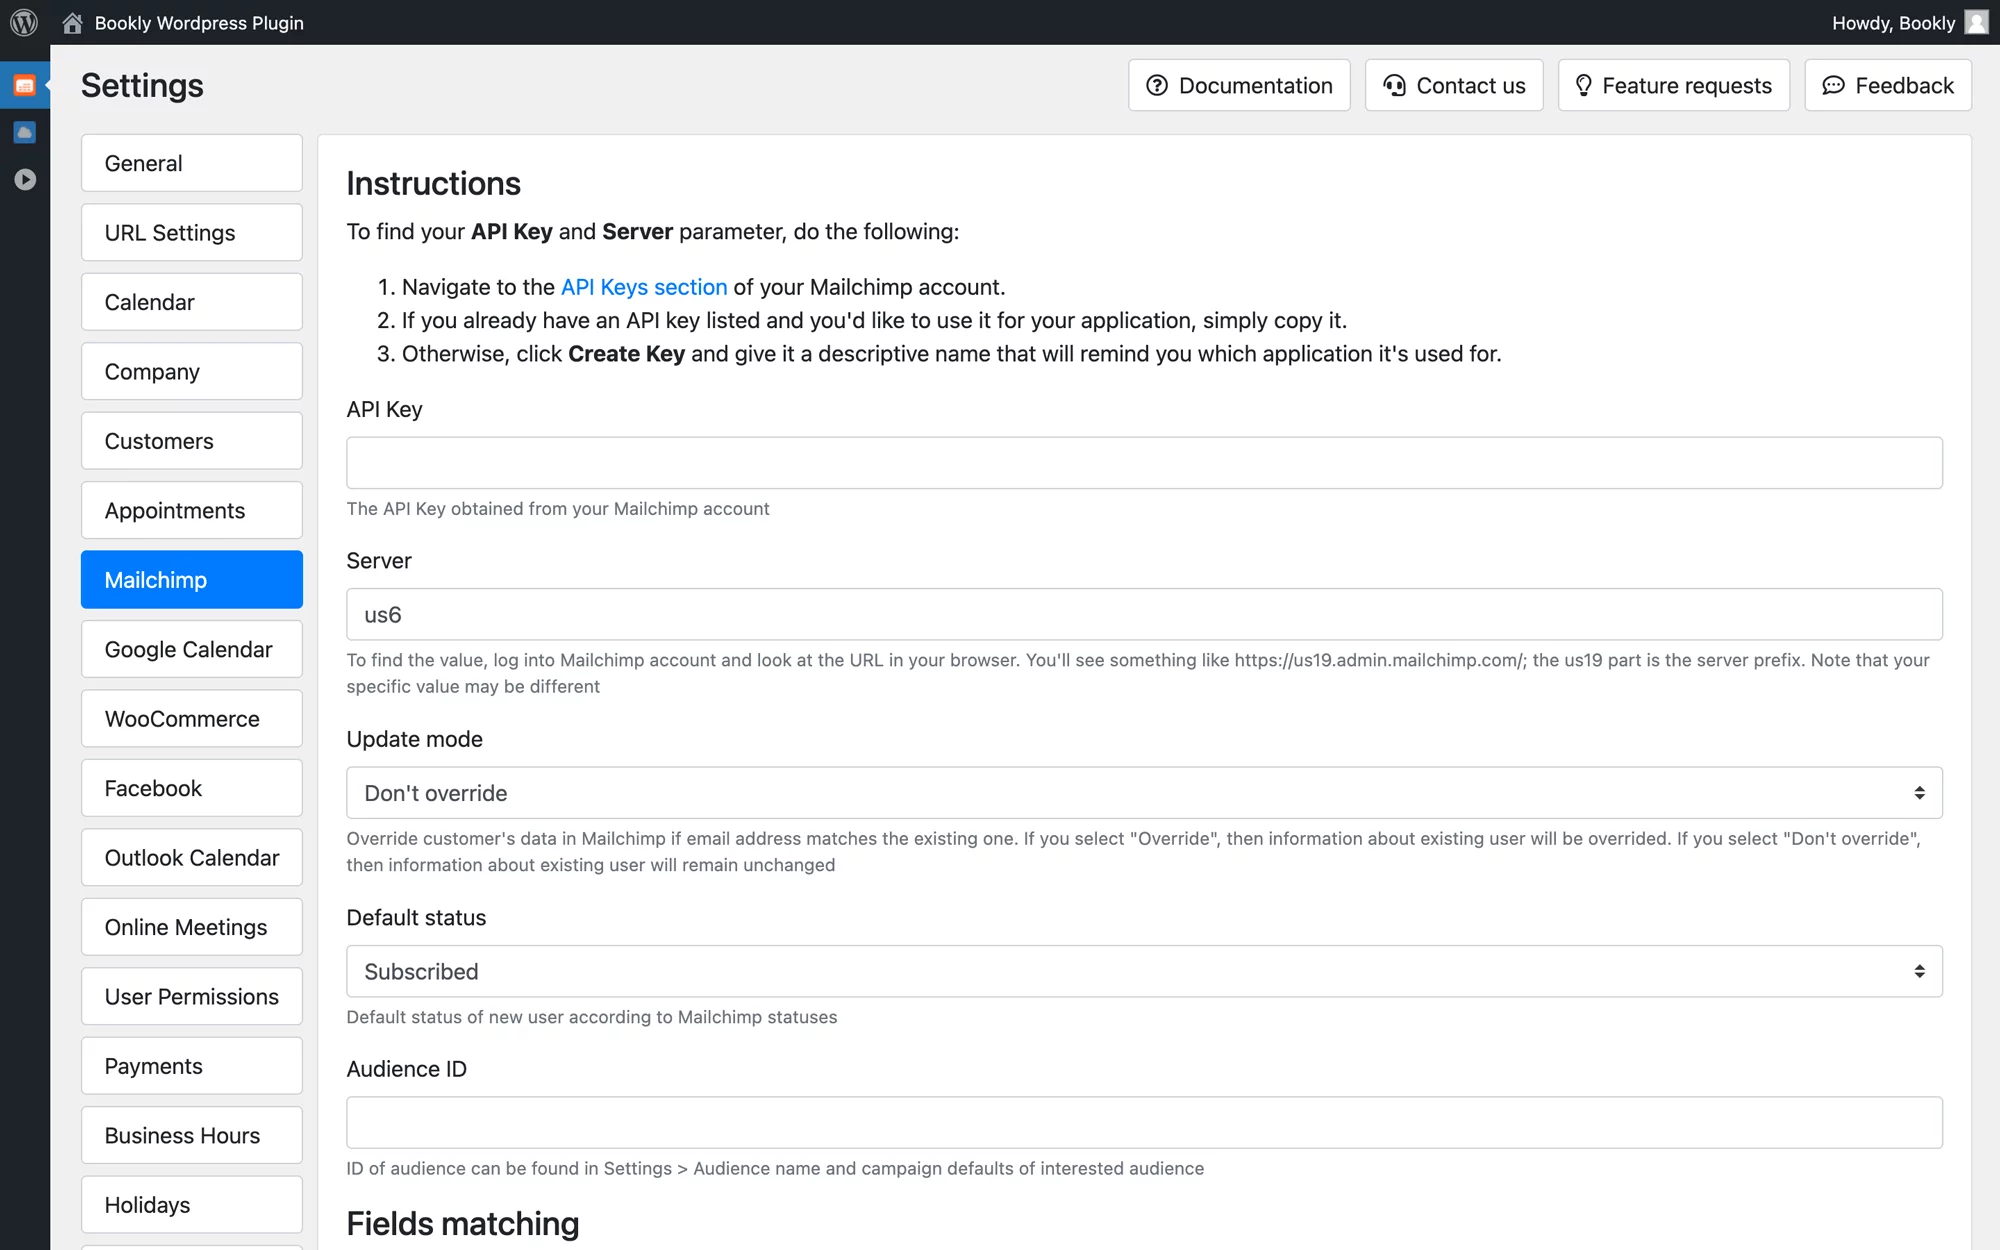Image resolution: width=2000 pixels, height=1250 pixels.
Task: Open Feature requests
Action: pyautogui.click(x=1674, y=85)
